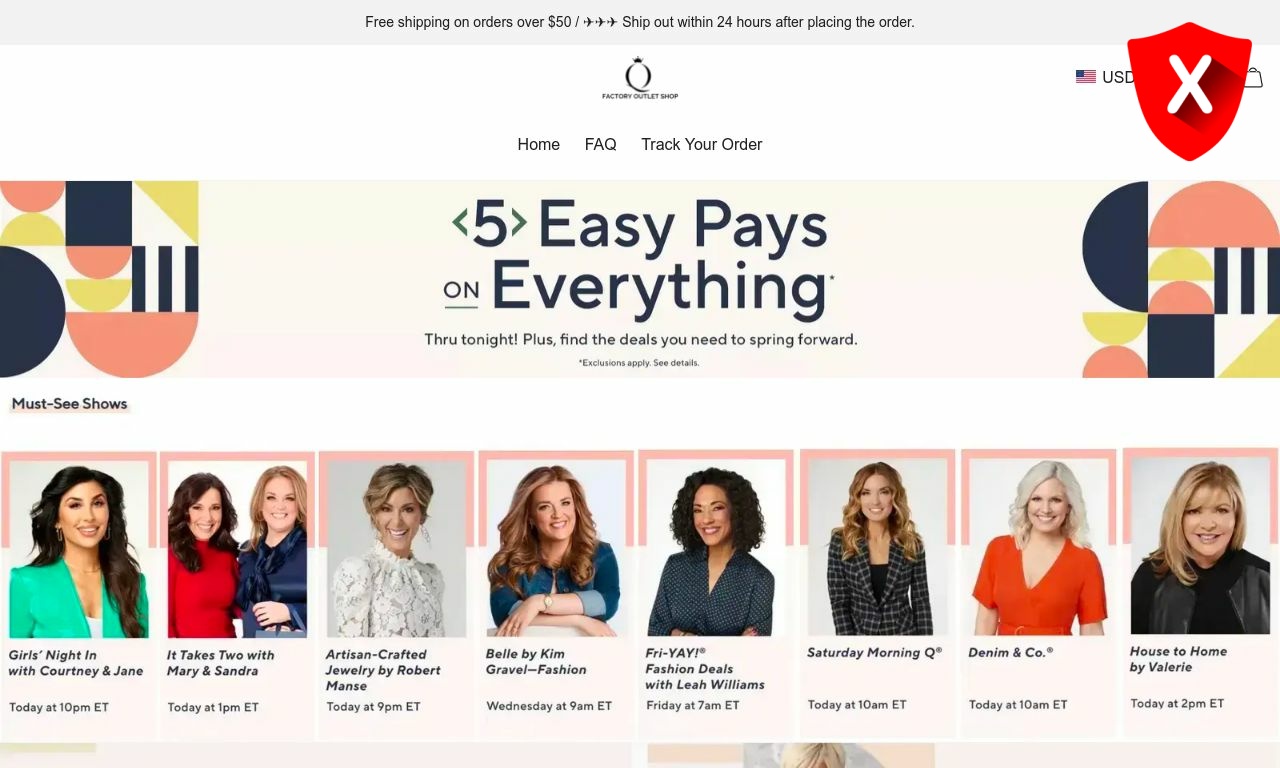1280x768 pixels.
Task: Open Belle by Kim Gravel—Fashion show
Action: pos(555,595)
